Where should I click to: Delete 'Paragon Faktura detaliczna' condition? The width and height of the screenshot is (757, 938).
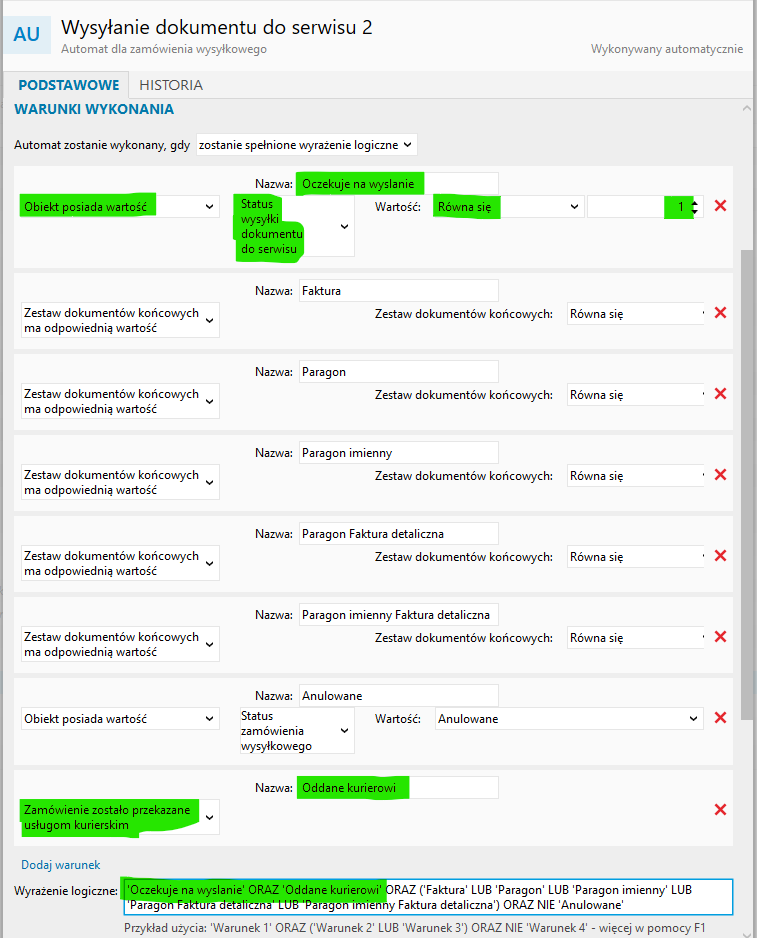tap(720, 556)
